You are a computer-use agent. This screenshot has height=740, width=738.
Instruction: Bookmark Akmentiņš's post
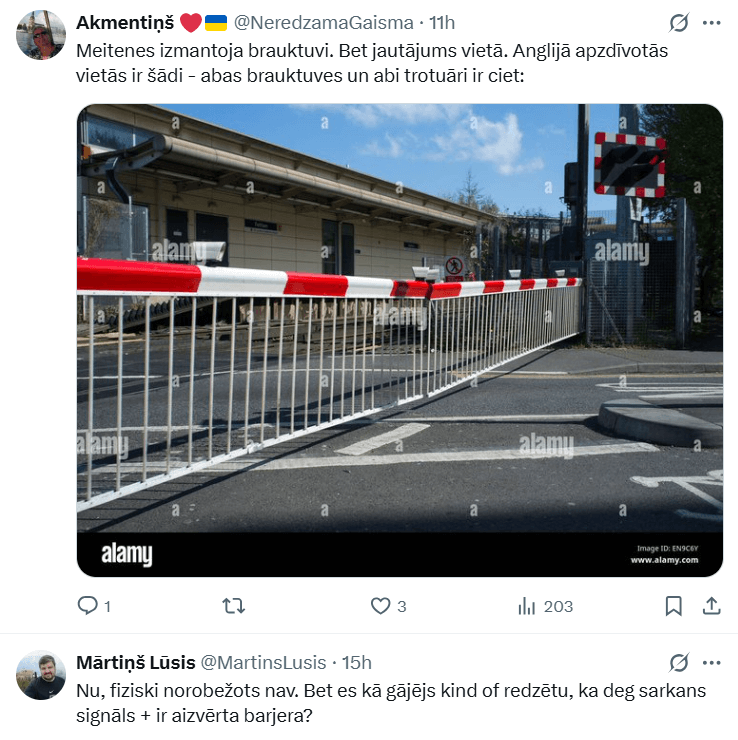(x=673, y=606)
